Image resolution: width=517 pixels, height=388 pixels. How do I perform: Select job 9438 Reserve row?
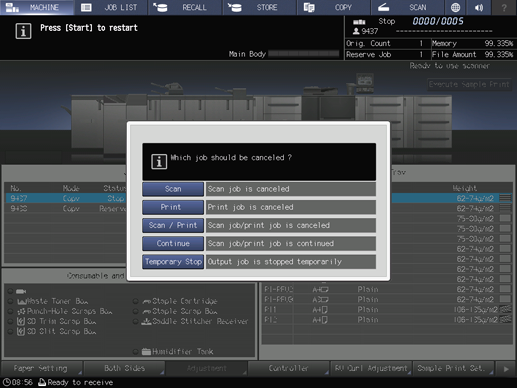tap(67, 209)
